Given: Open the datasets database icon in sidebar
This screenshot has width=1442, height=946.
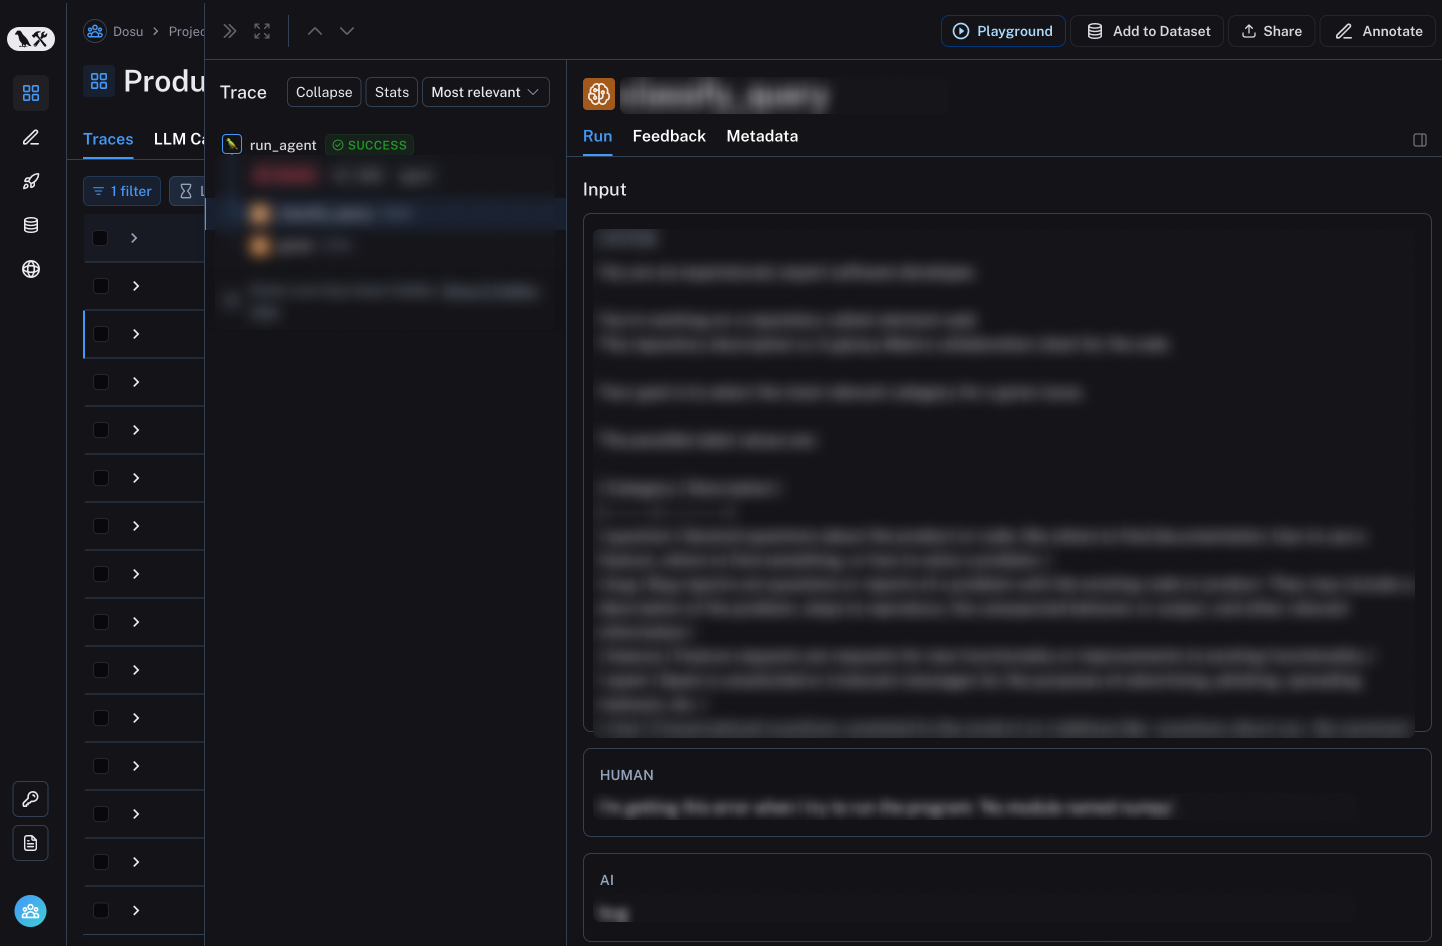Looking at the screenshot, I should click(x=31, y=225).
